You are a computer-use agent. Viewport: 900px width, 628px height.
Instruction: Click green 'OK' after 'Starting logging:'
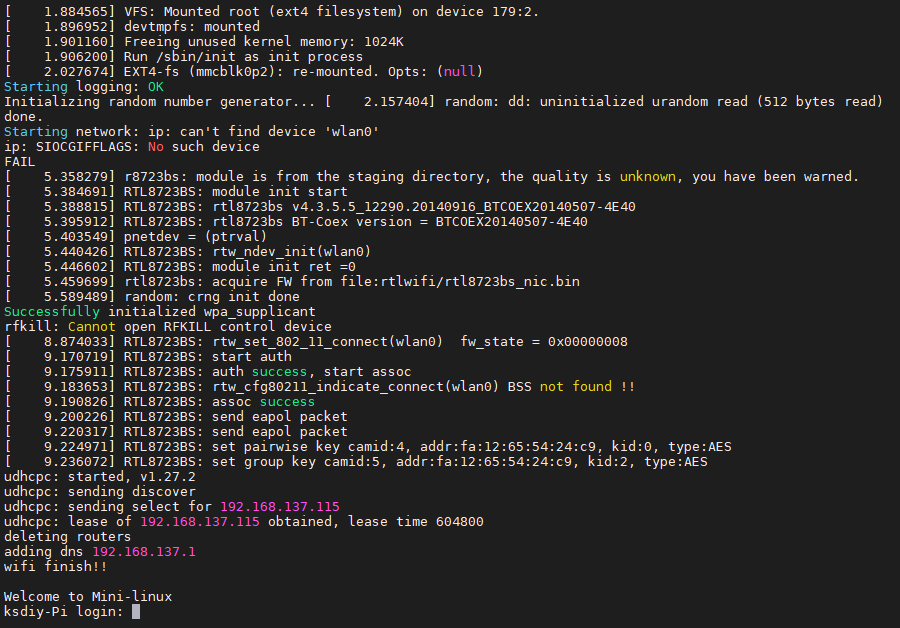[x=156, y=87]
